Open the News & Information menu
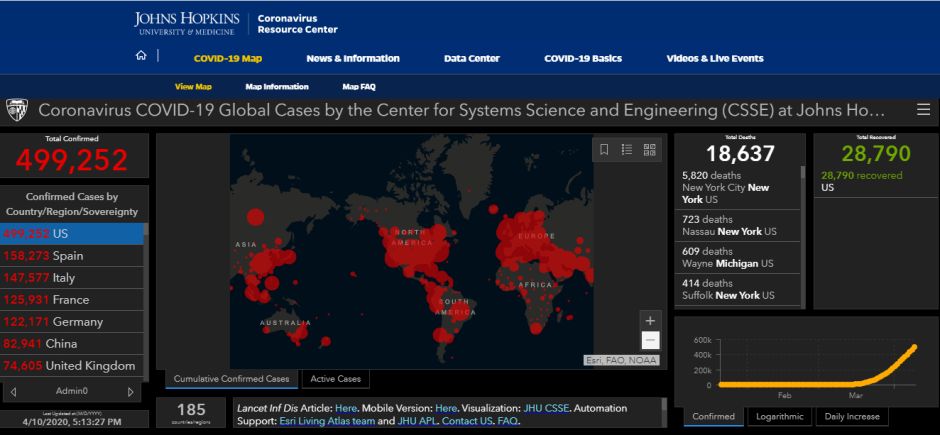The image size is (940, 435). (x=353, y=58)
